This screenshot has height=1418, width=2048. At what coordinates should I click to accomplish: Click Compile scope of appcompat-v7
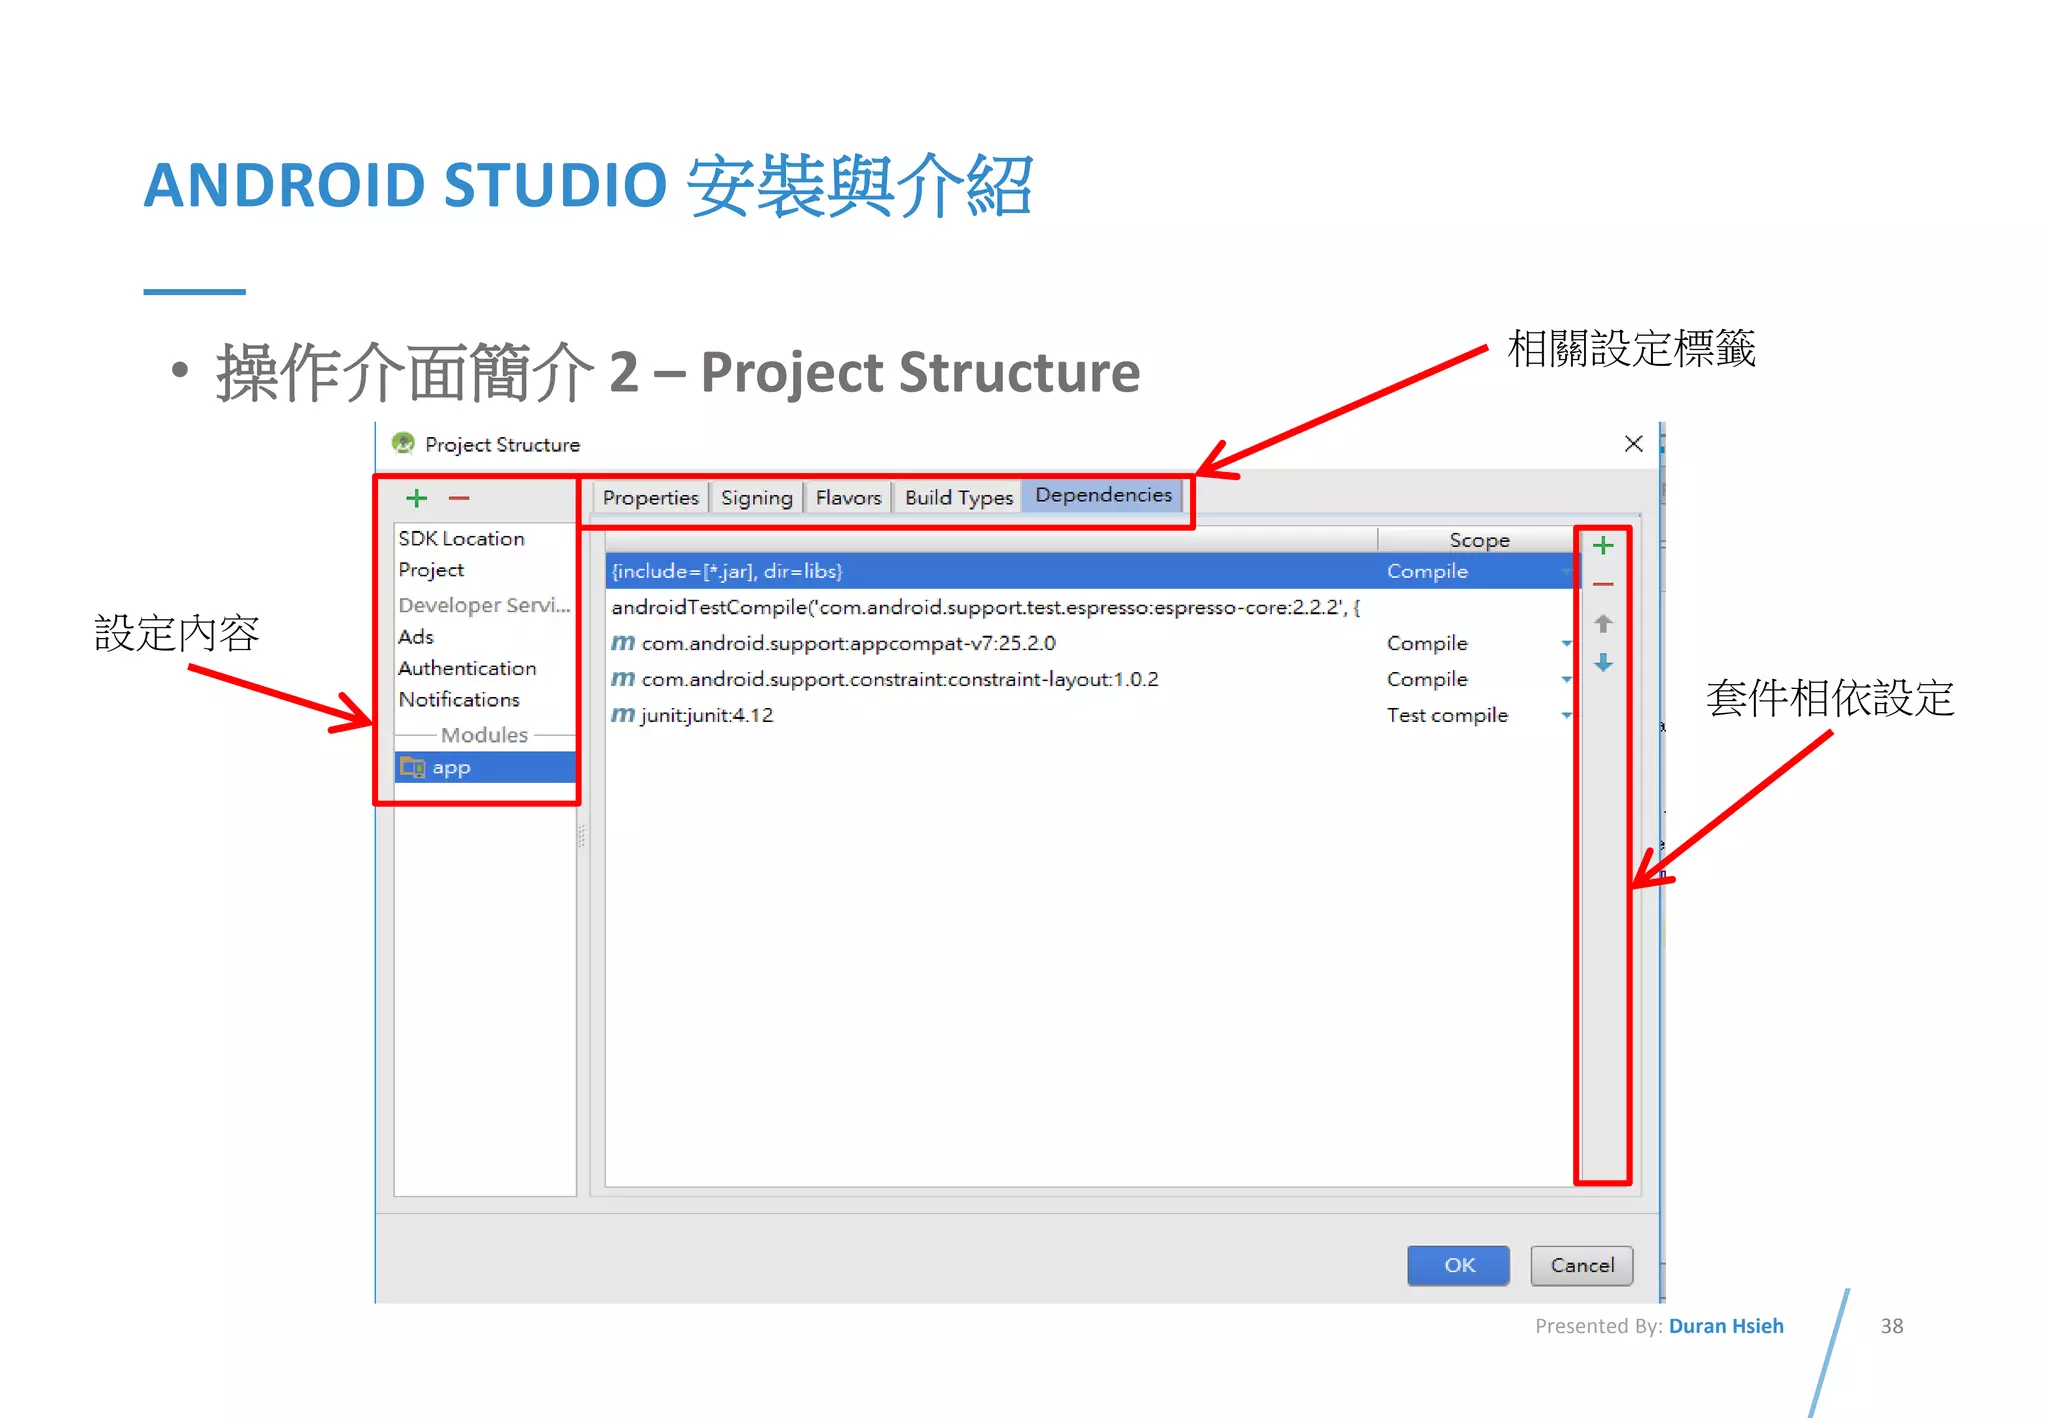coord(1427,643)
